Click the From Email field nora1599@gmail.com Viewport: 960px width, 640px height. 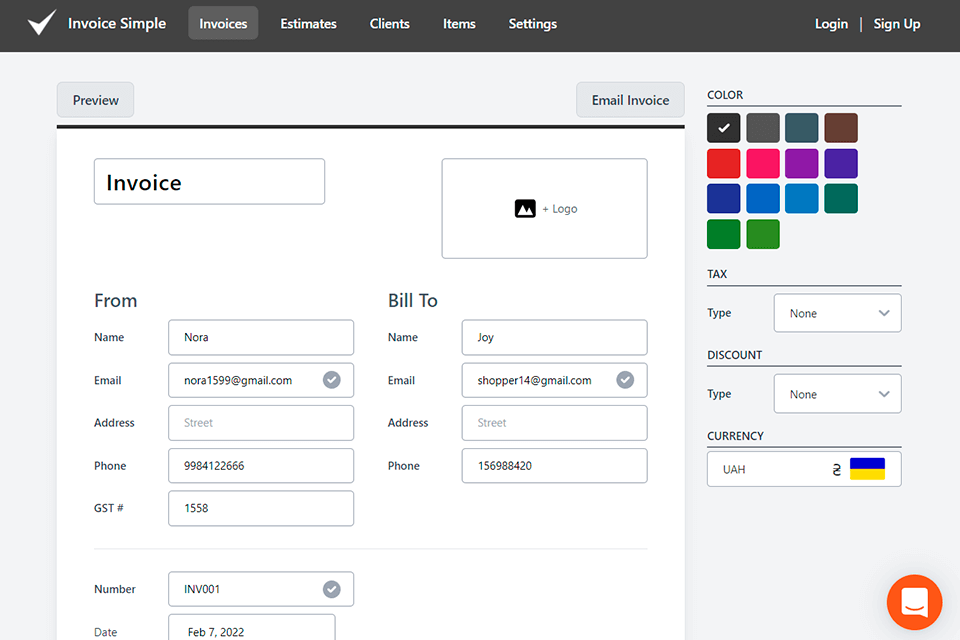pyautogui.click(x=261, y=380)
